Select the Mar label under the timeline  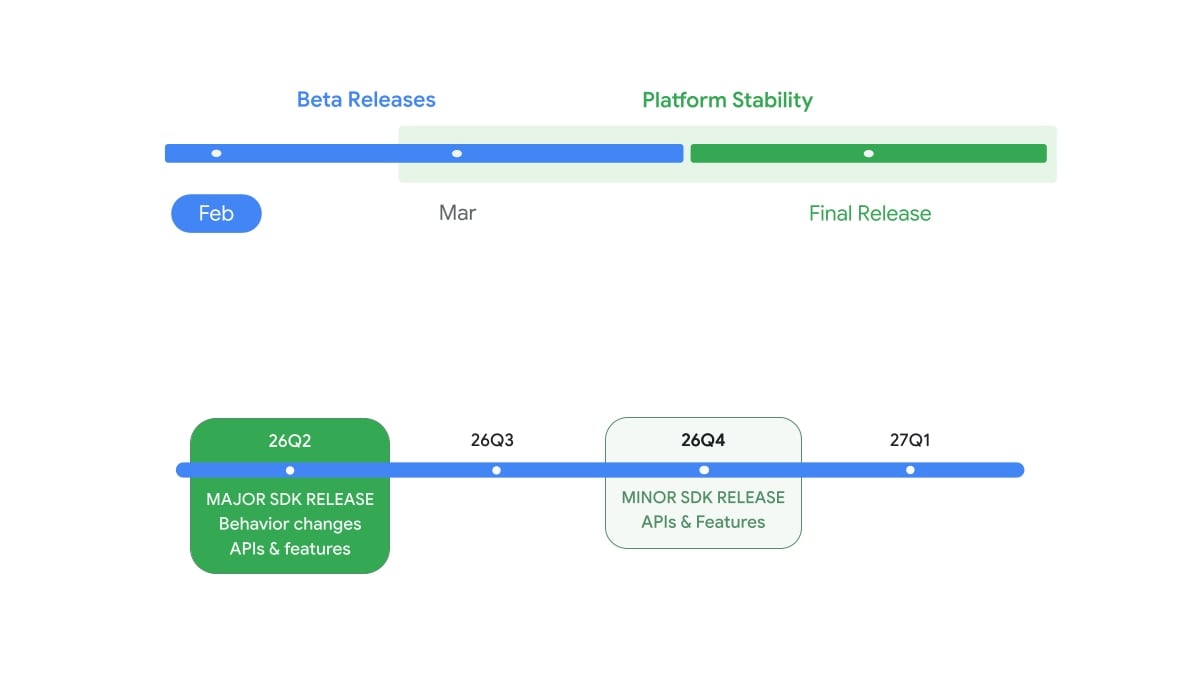pyautogui.click(x=457, y=213)
